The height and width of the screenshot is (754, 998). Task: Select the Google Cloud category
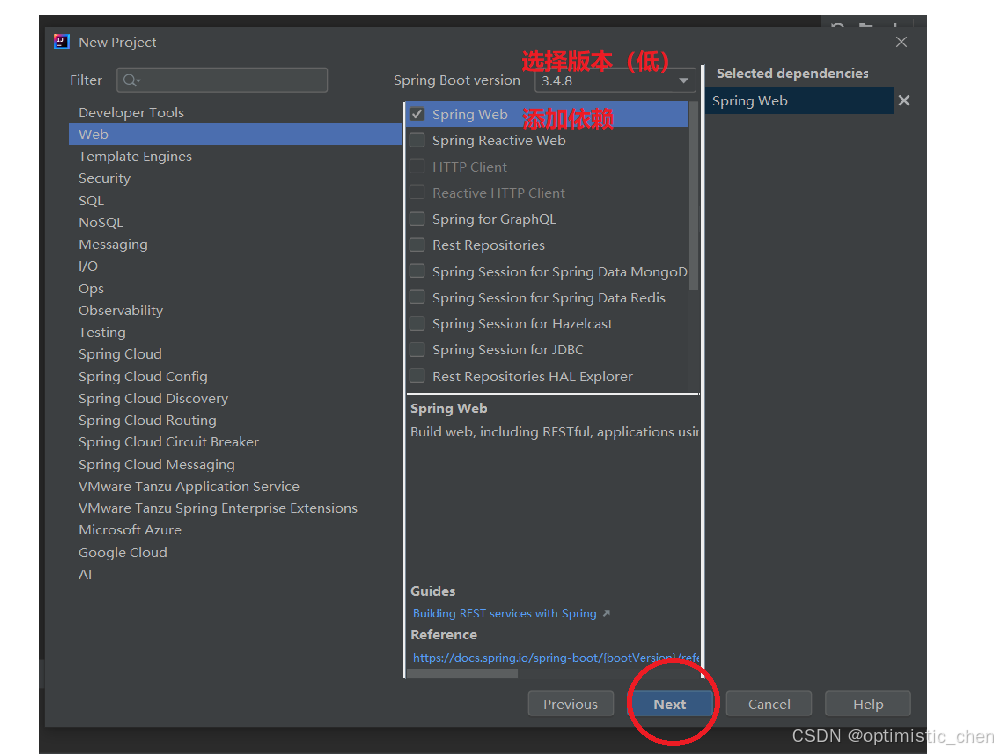point(122,552)
